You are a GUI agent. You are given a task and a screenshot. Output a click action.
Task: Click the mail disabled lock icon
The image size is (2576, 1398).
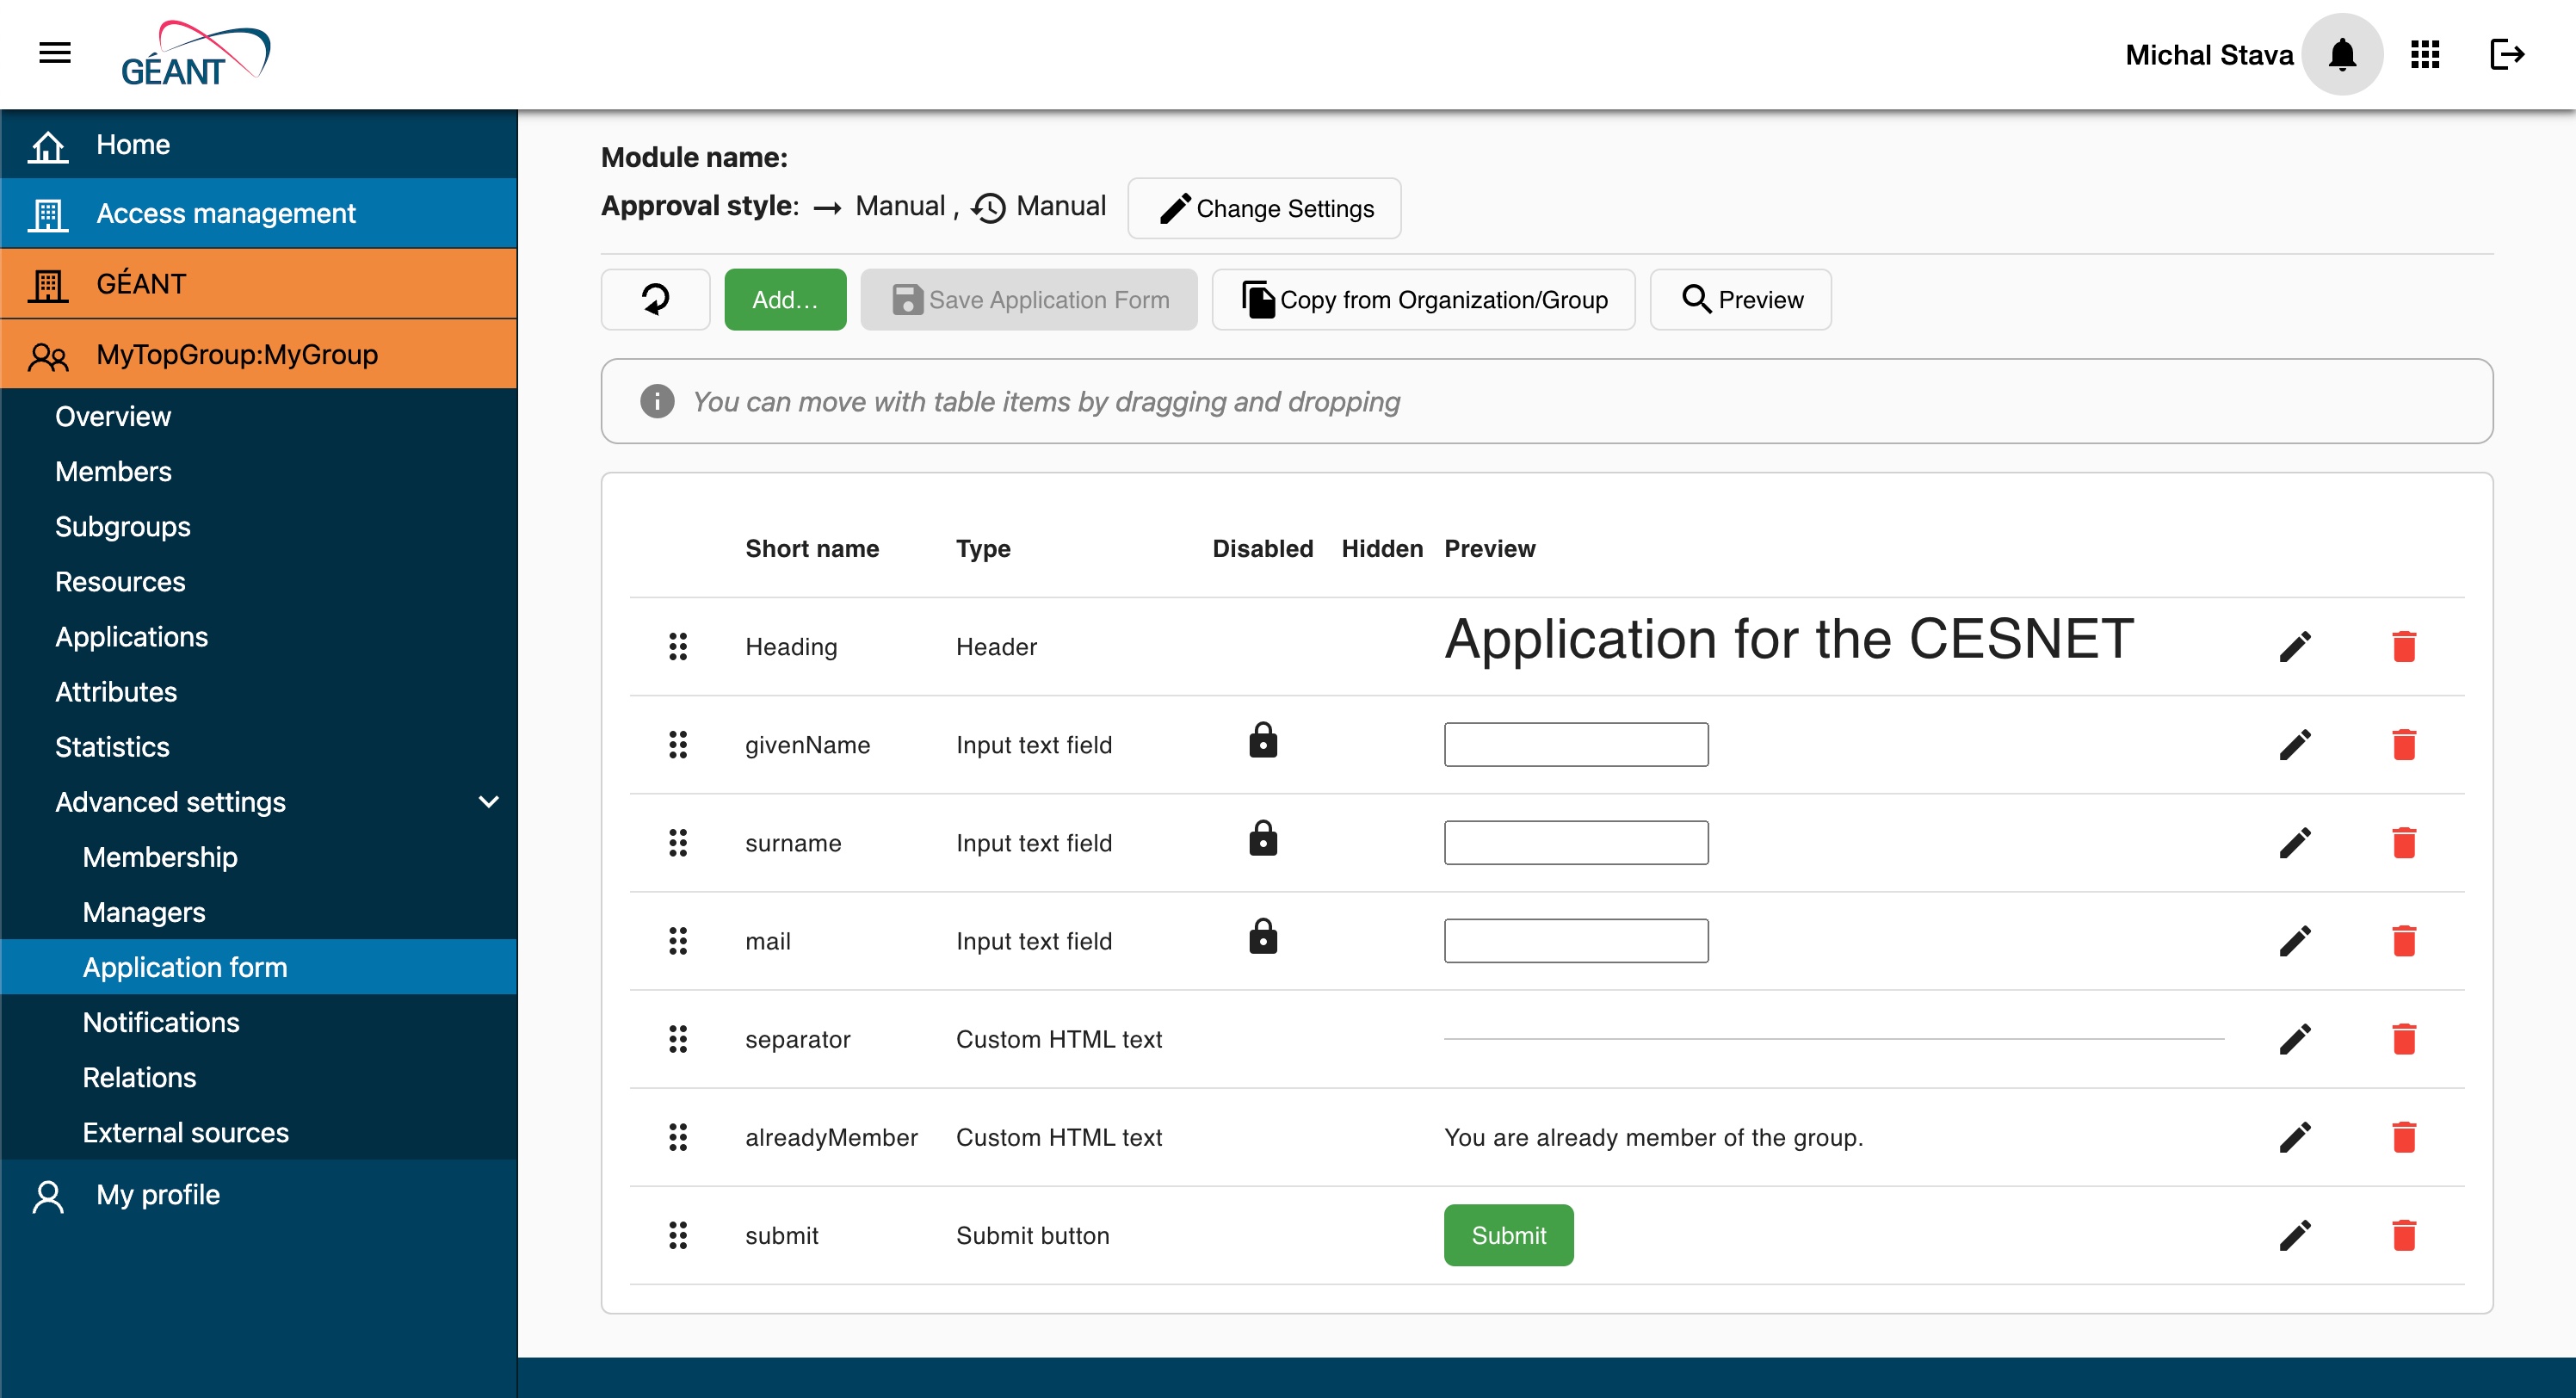pyautogui.click(x=1263, y=936)
